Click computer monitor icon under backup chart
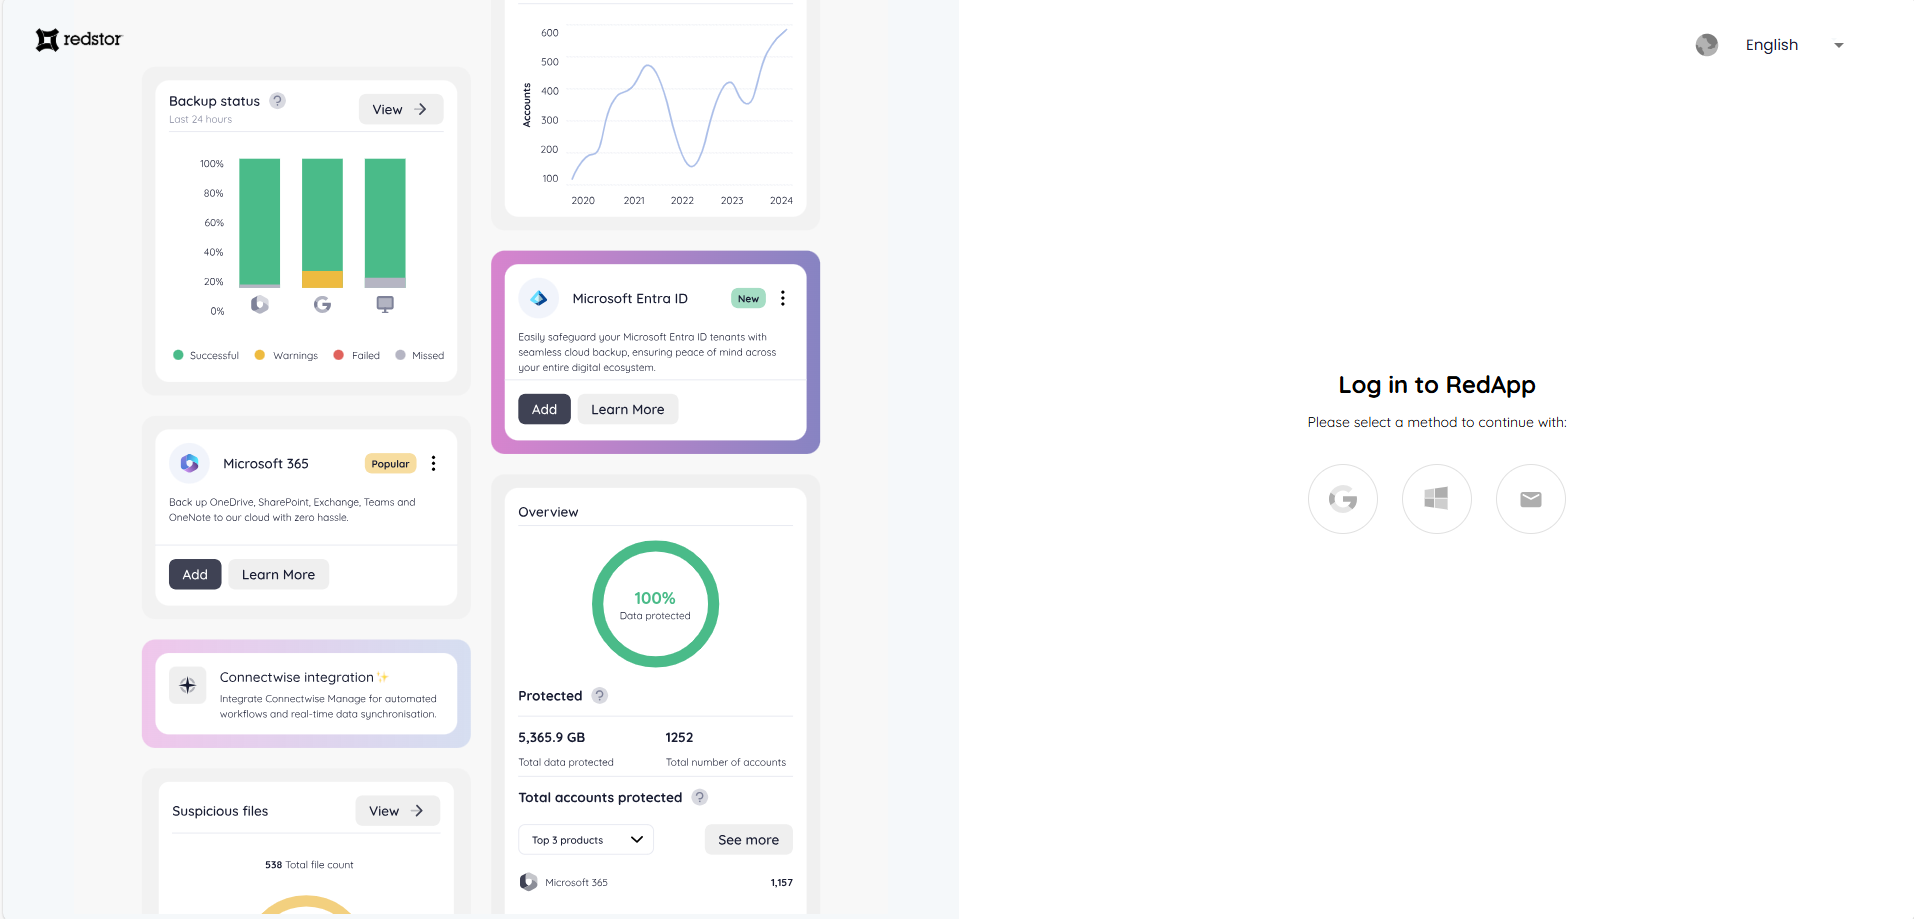 385,304
